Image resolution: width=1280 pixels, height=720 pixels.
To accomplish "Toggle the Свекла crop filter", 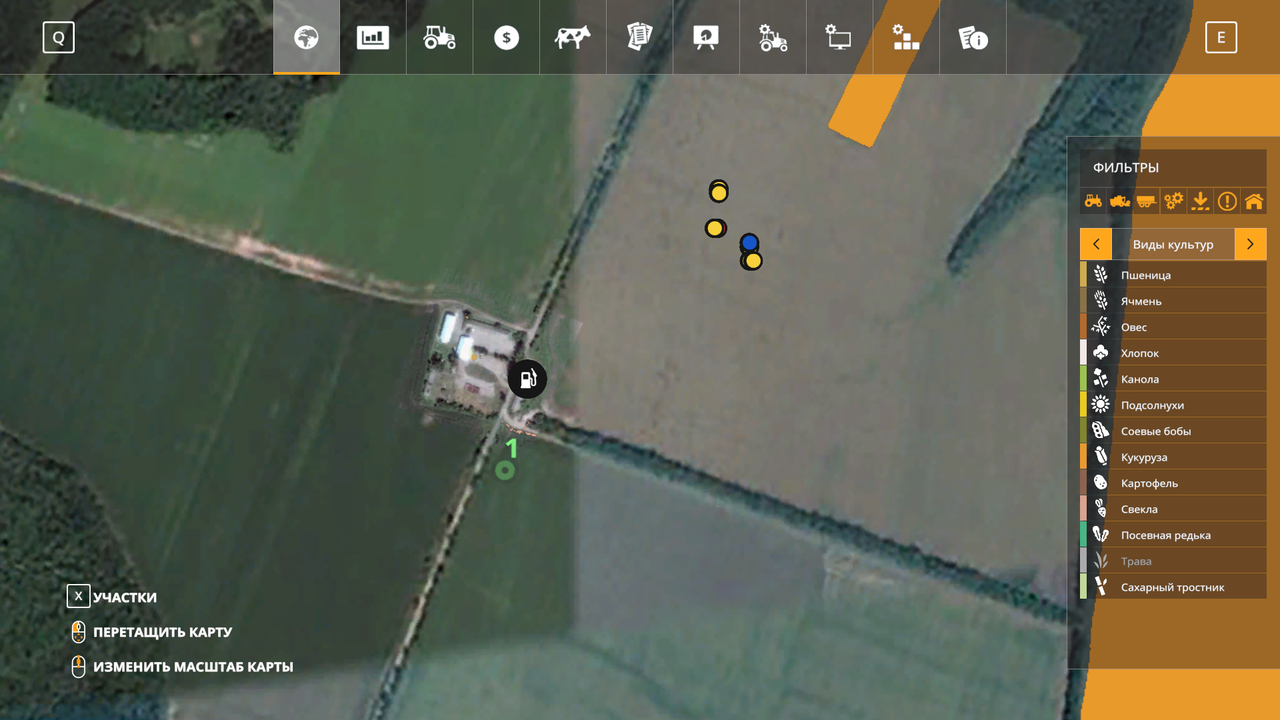I will pos(1173,509).
